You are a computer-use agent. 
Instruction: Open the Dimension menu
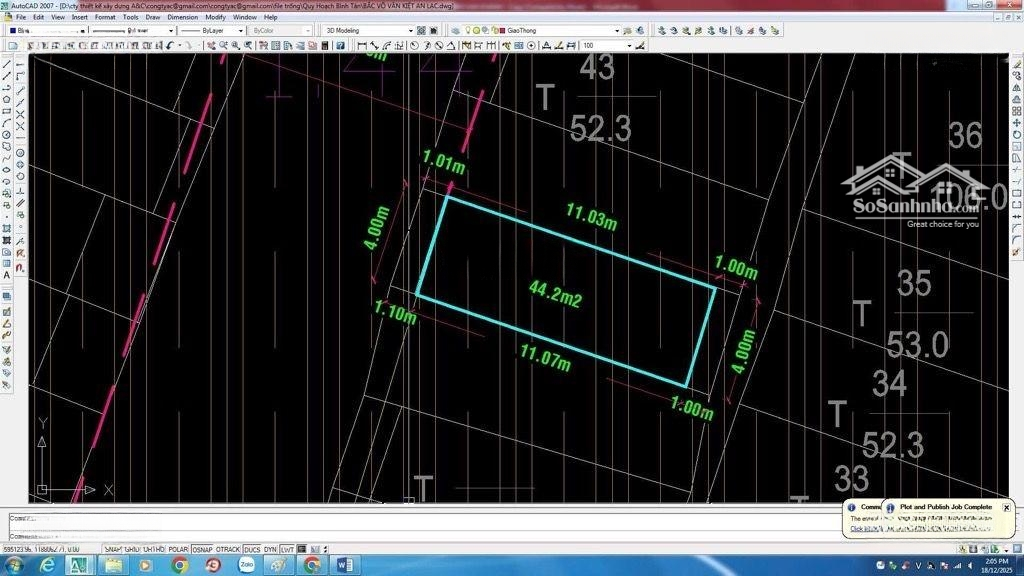coord(182,17)
